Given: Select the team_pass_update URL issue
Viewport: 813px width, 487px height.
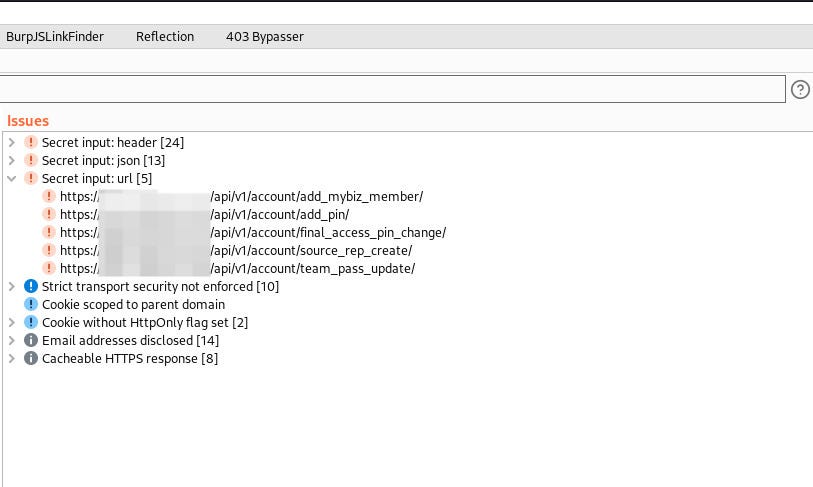Looking at the screenshot, I should pyautogui.click(x=237, y=268).
